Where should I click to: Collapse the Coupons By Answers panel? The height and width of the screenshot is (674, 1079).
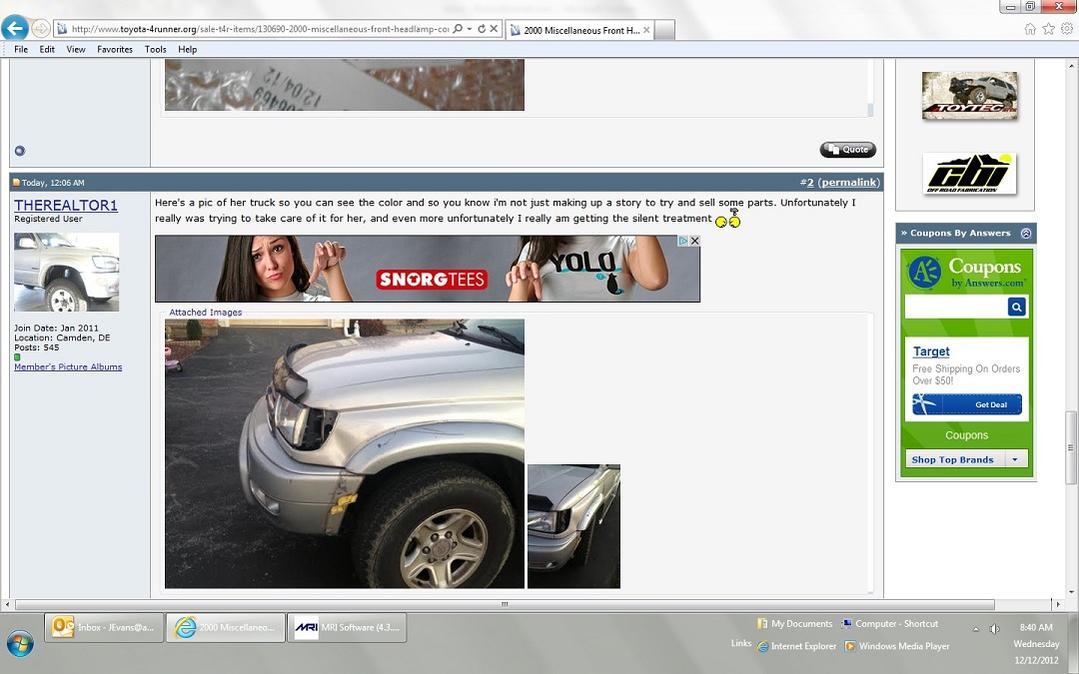click(1025, 233)
